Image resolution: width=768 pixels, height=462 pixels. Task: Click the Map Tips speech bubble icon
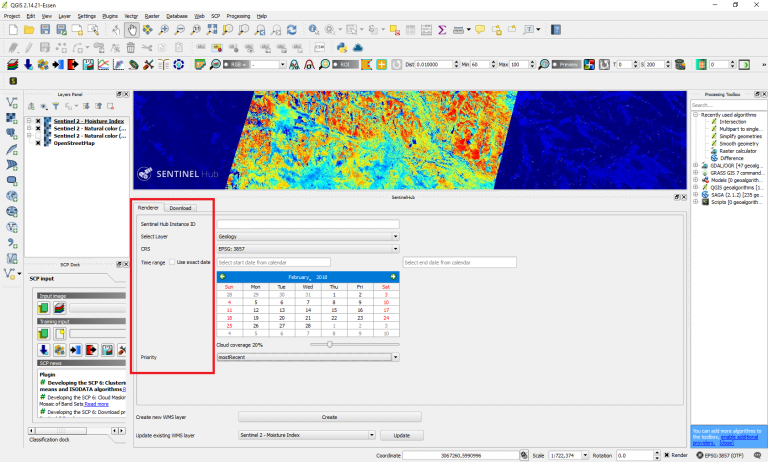(x=480, y=30)
